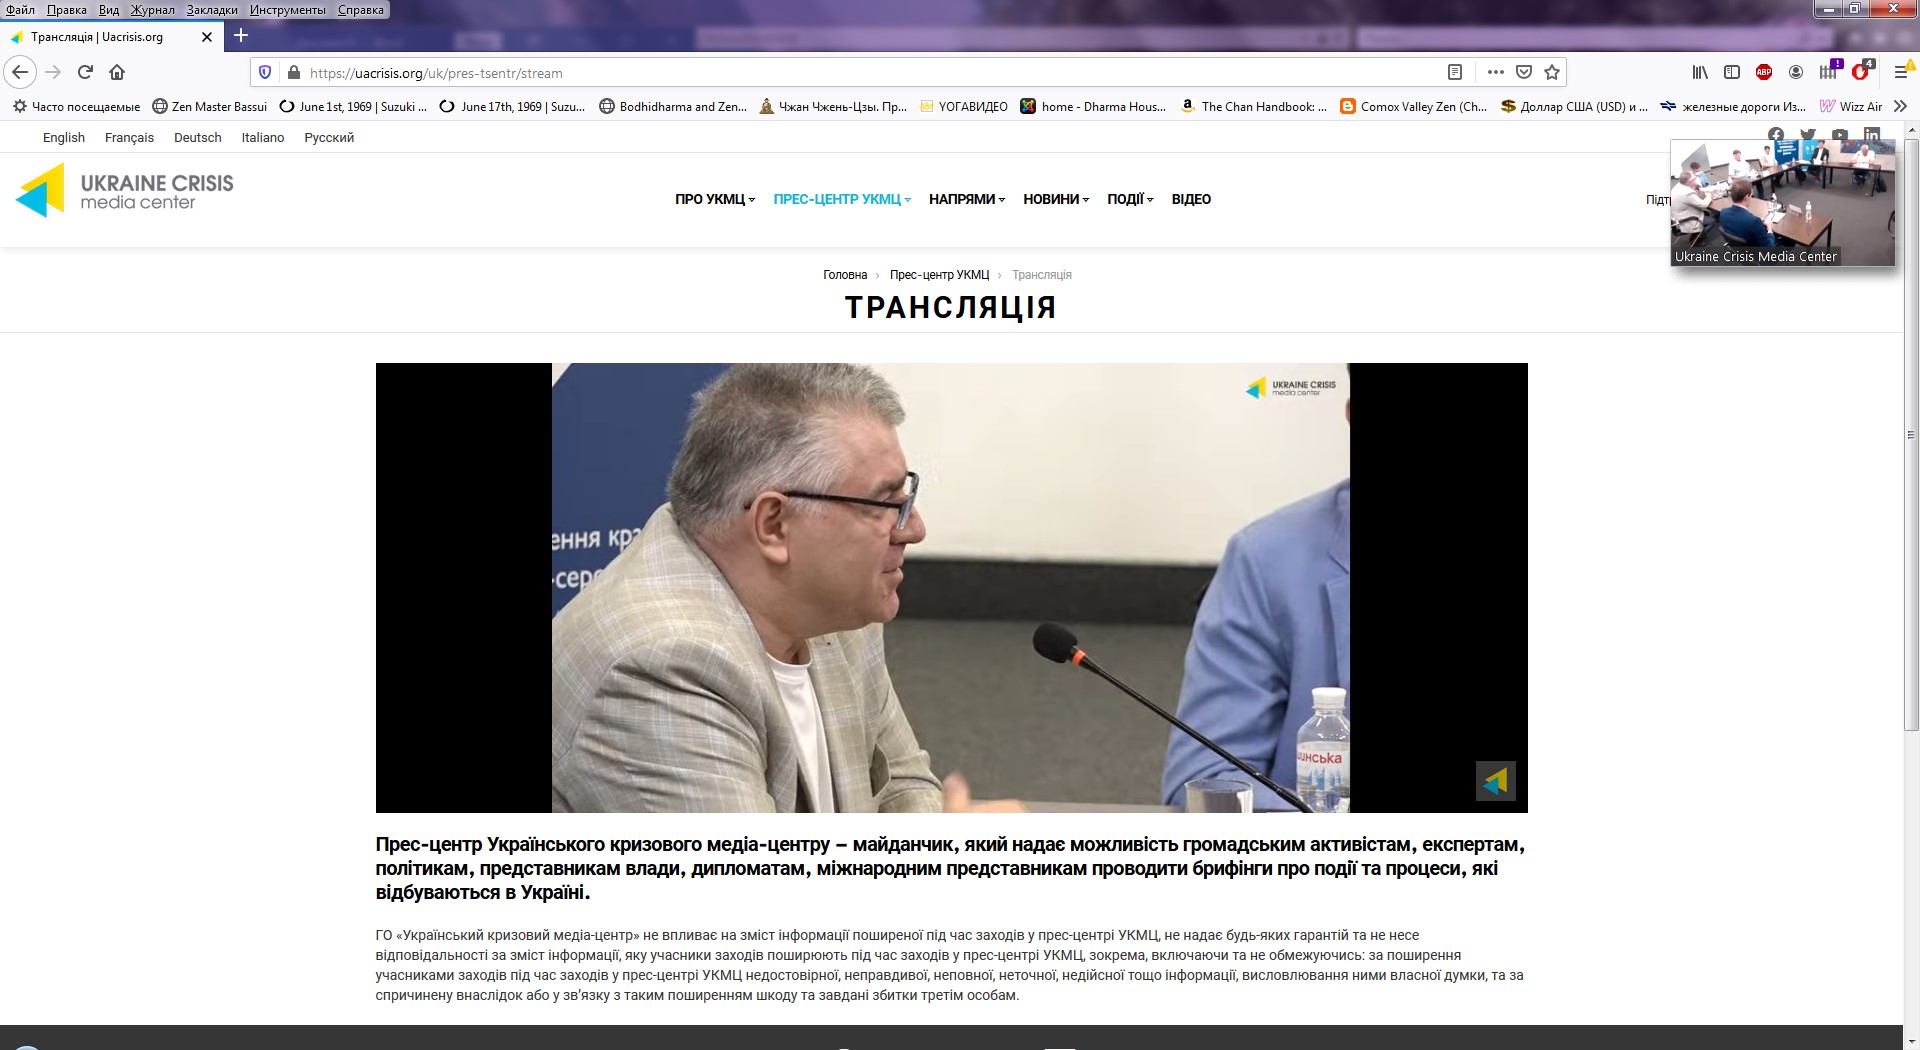Click the vertical page scrollbar thumb

pos(1911,435)
